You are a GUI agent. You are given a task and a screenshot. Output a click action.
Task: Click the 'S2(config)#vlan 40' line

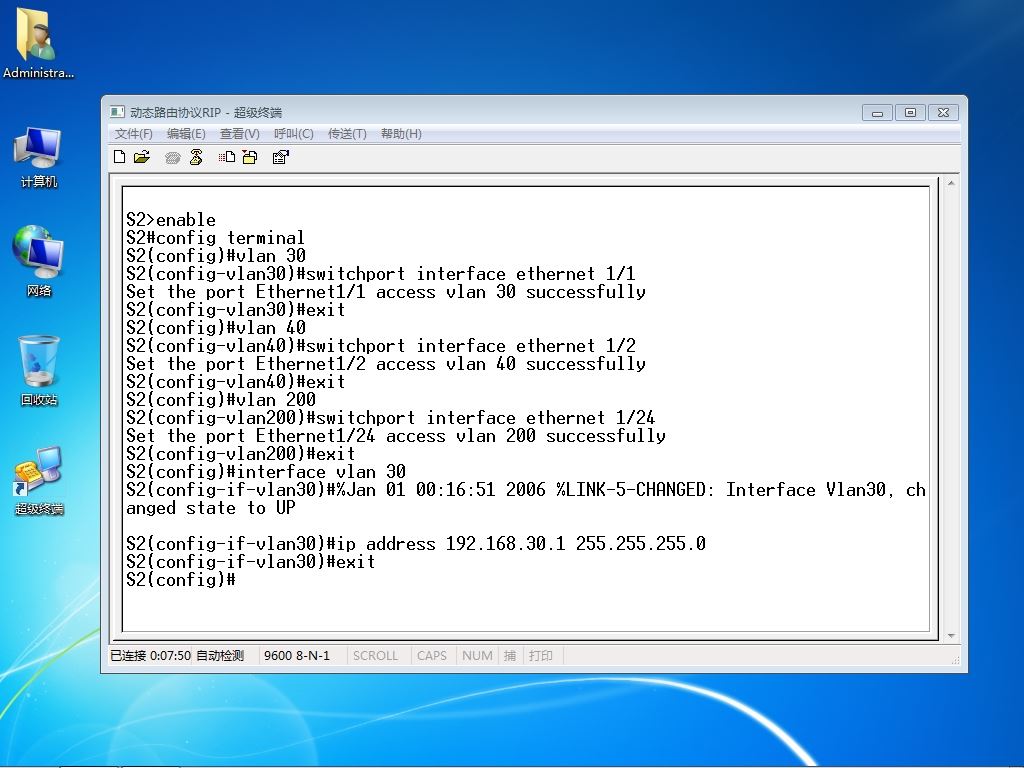(x=216, y=328)
